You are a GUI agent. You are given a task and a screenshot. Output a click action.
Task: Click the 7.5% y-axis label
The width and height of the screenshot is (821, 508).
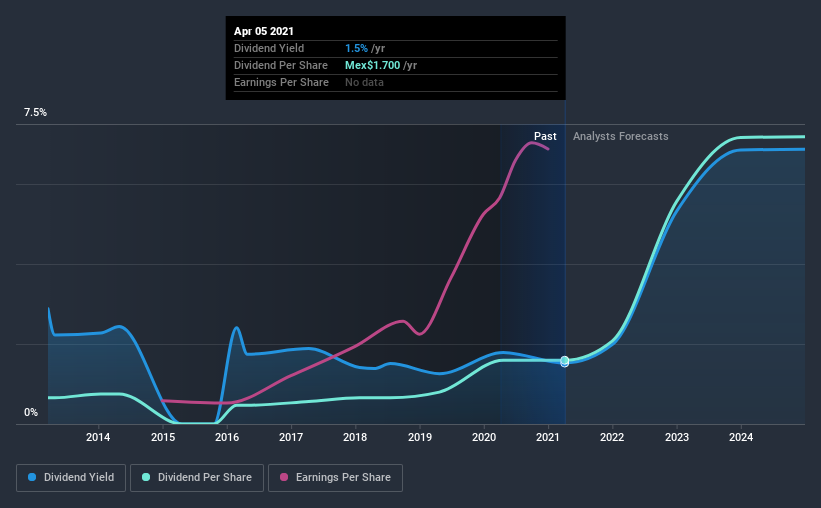(x=35, y=113)
